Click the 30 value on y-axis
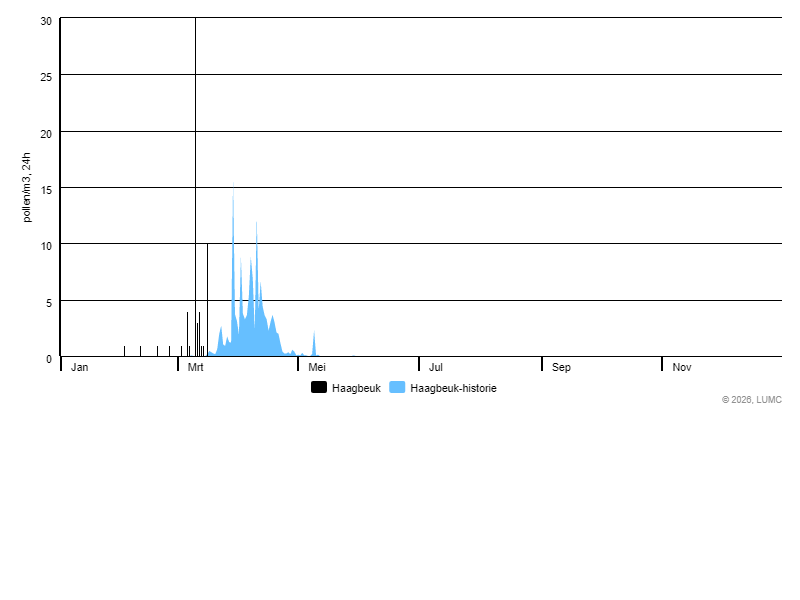 point(46,21)
